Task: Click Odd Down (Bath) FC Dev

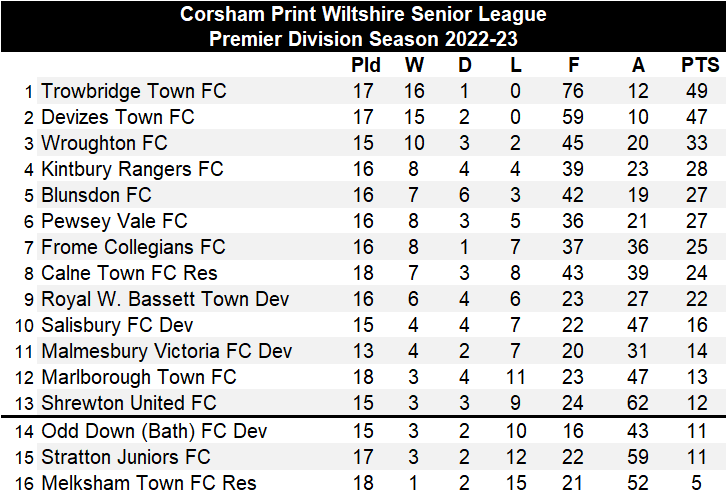Action: (154, 431)
